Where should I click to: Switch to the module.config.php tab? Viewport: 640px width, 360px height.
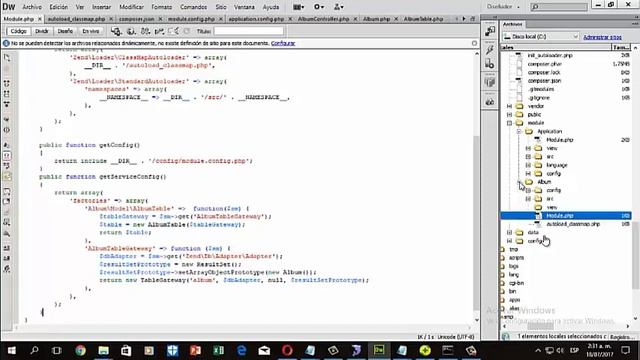coord(191,19)
